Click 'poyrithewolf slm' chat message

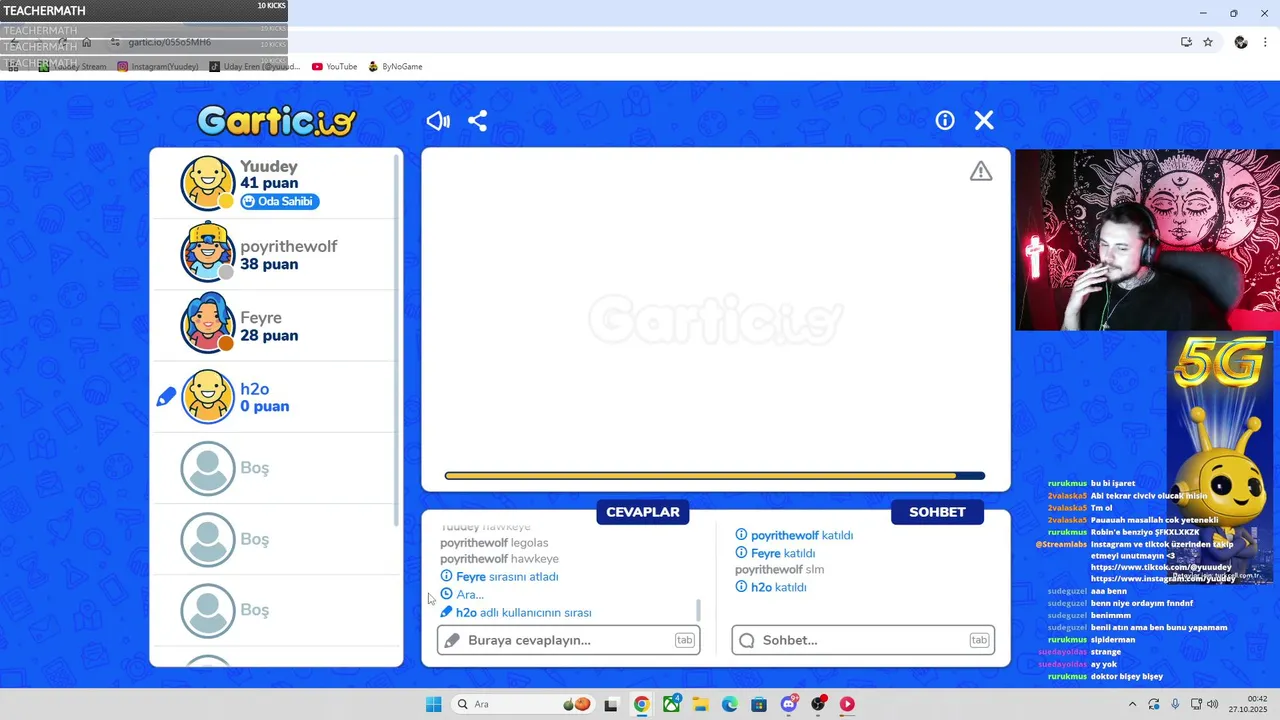point(780,570)
